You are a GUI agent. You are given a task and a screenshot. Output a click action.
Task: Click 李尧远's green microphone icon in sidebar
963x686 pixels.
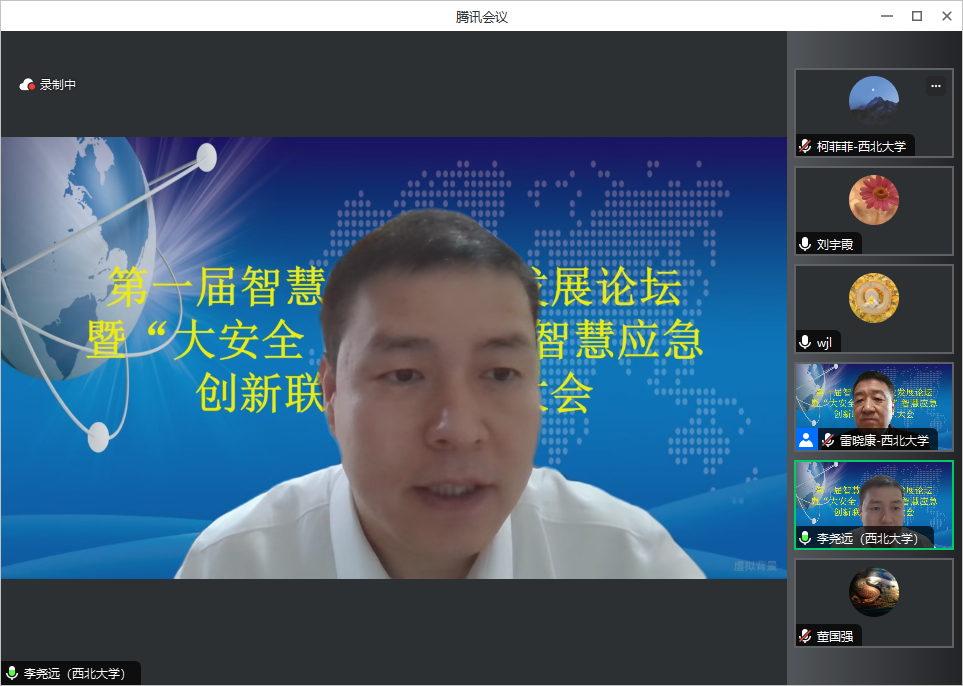(805, 538)
